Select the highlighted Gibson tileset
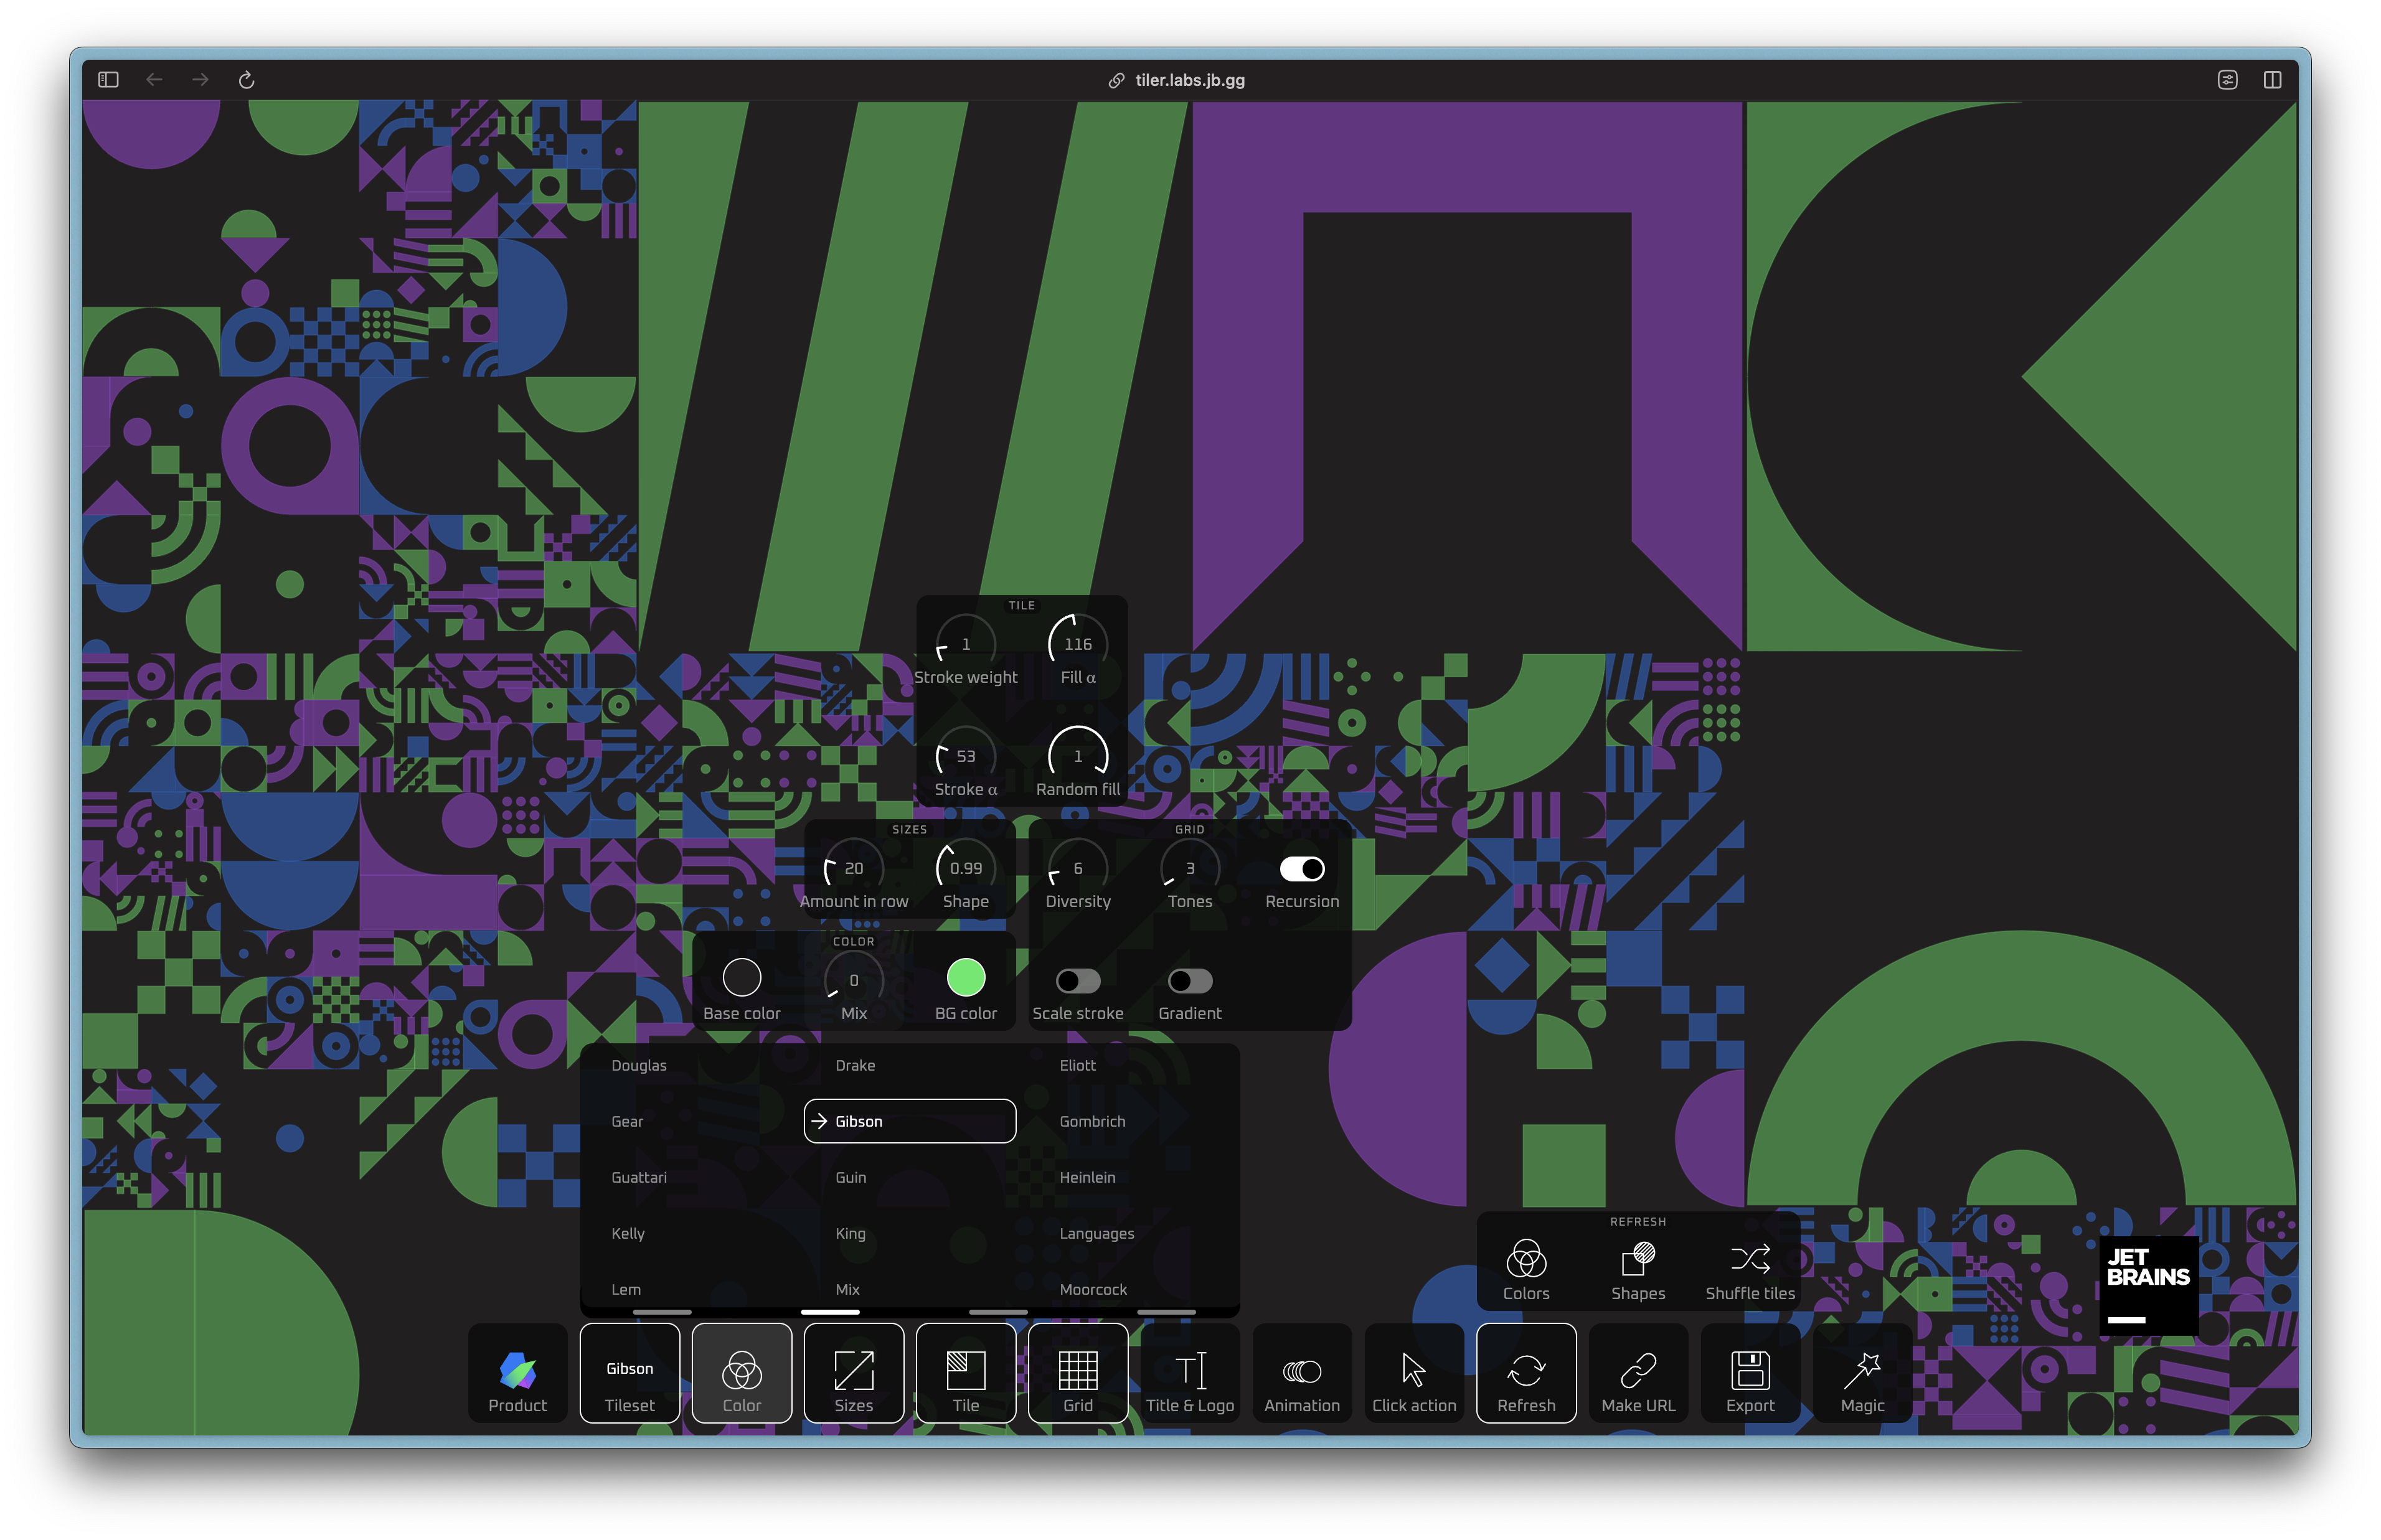2381x1540 pixels. click(909, 1121)
